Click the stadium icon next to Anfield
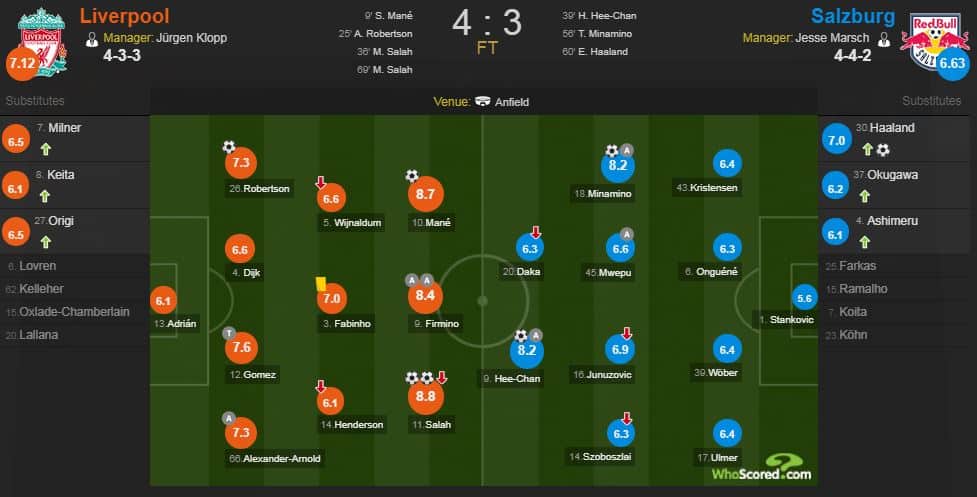The width and height of the screenshot is (977, 497). [483, 102]
